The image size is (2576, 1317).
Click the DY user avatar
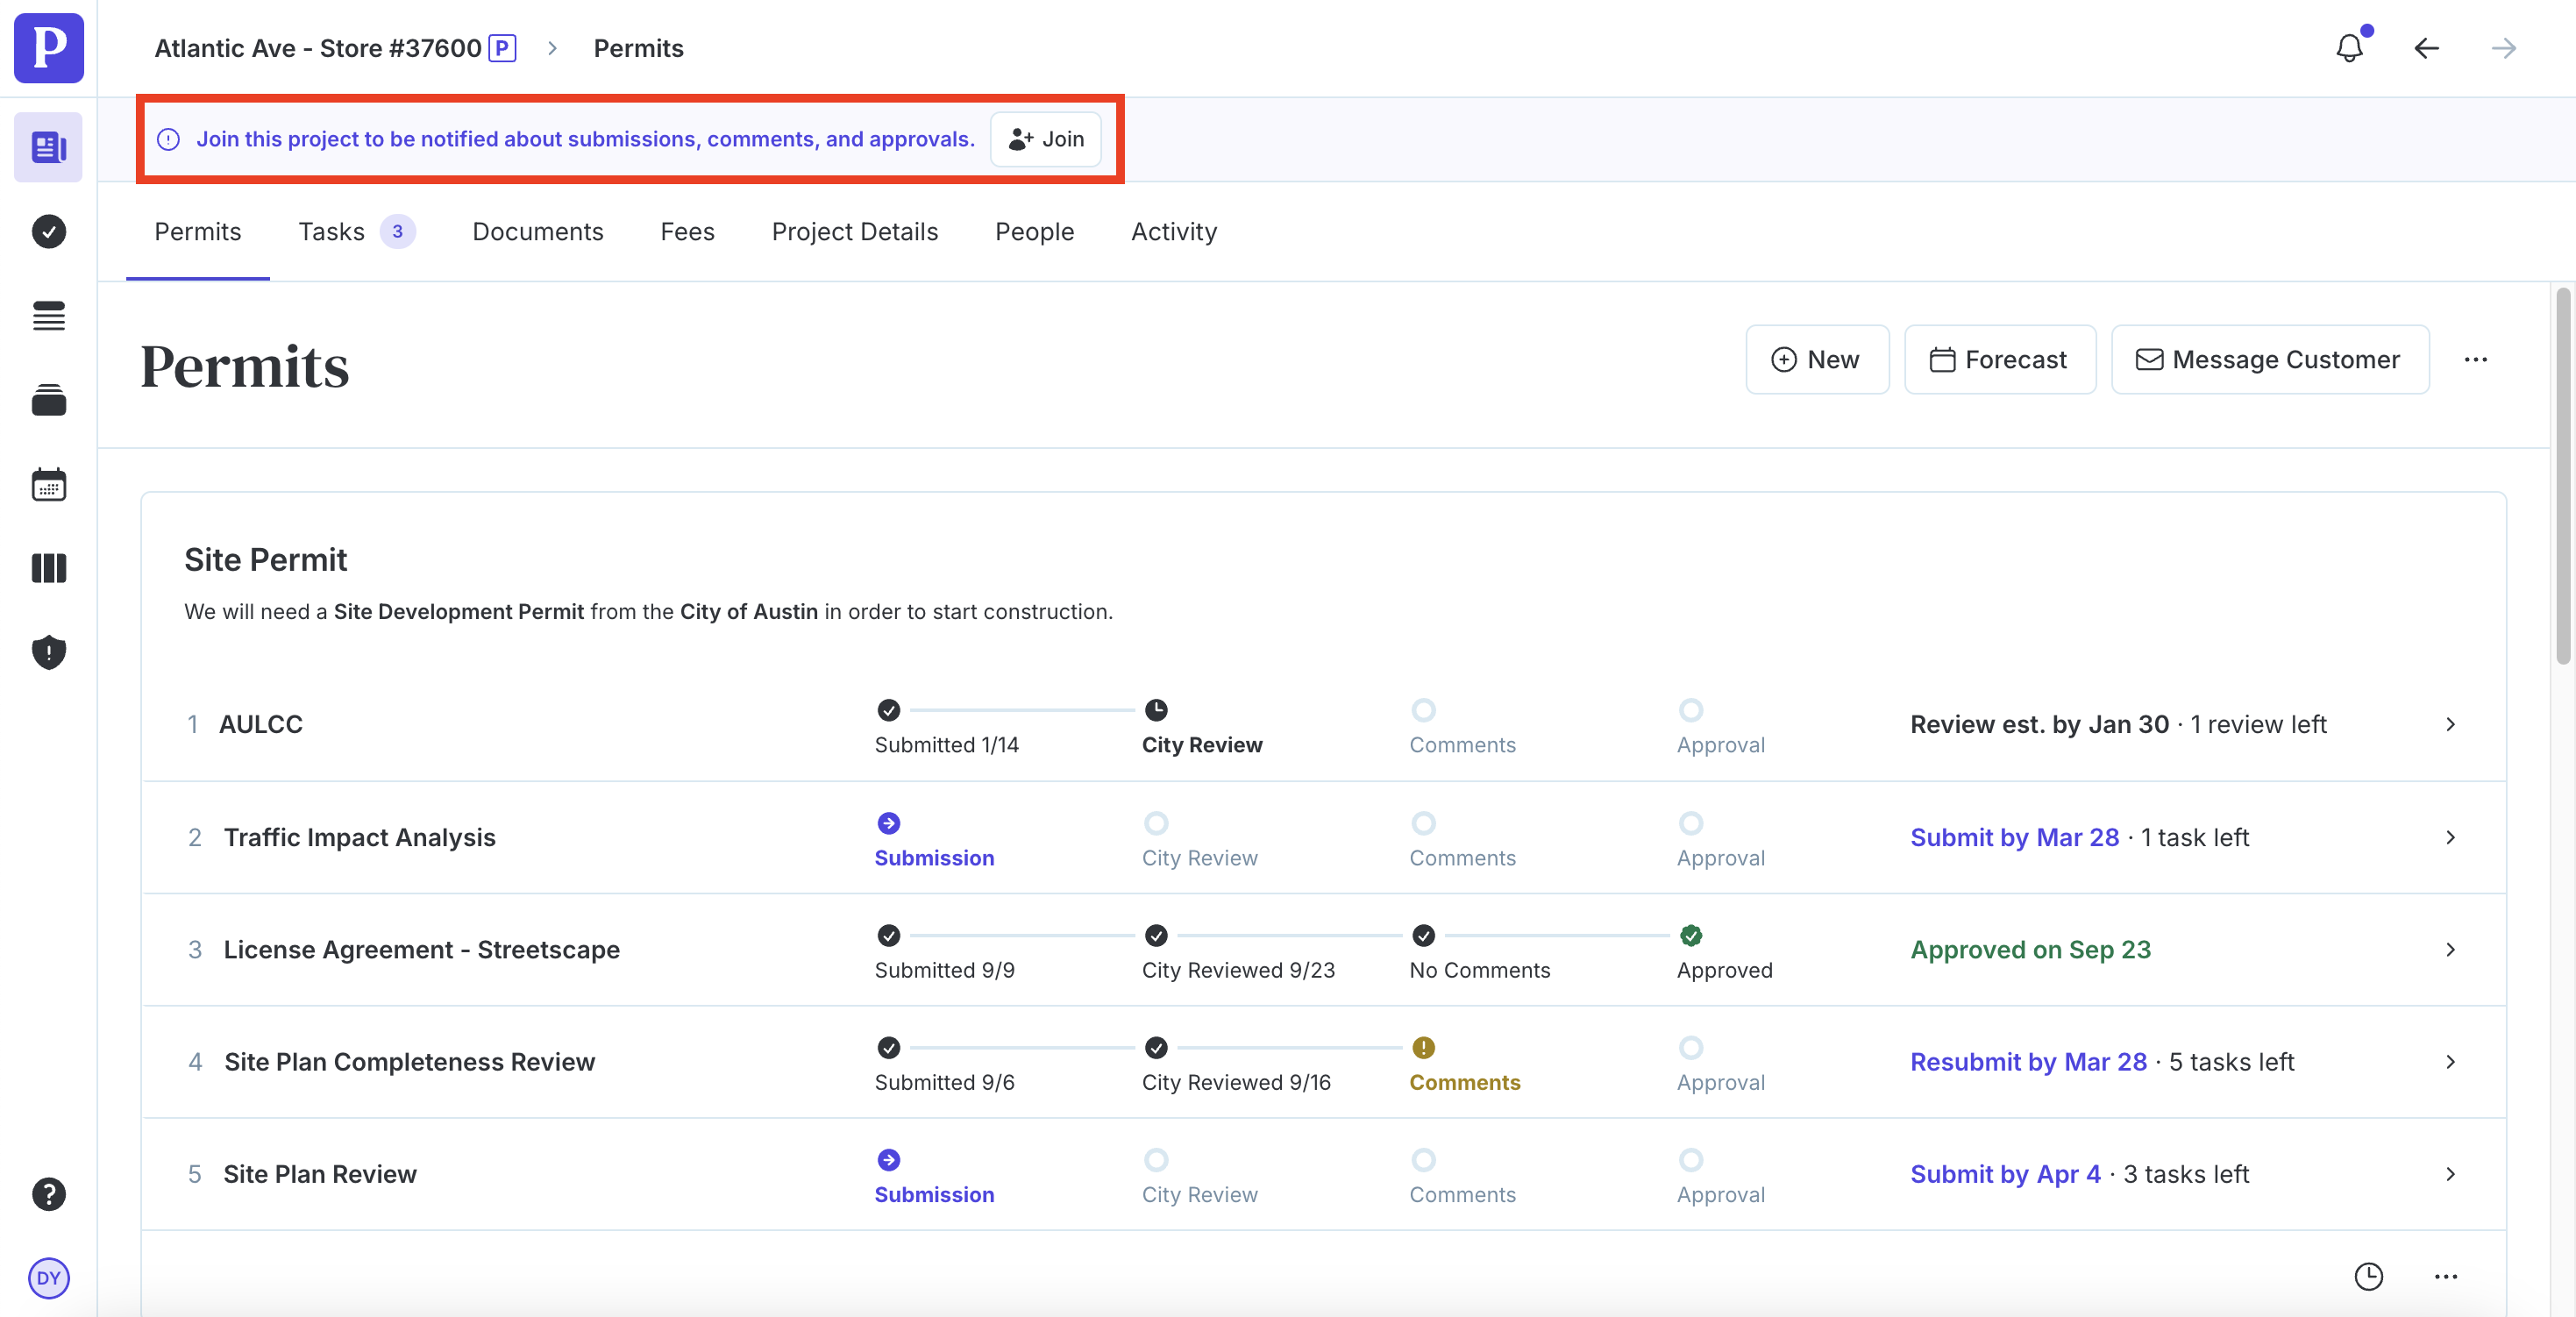point(48,1278)
